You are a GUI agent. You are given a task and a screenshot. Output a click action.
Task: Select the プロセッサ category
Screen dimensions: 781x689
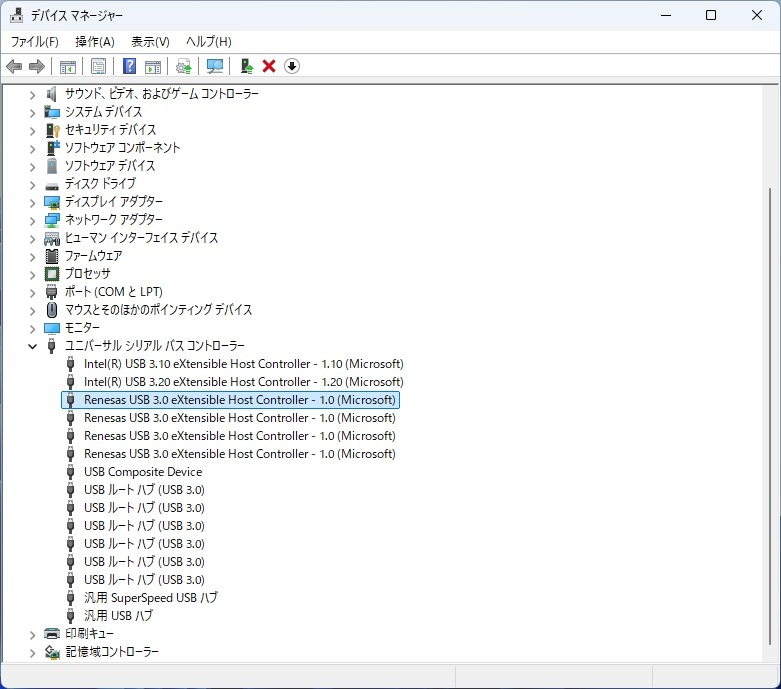87,274
